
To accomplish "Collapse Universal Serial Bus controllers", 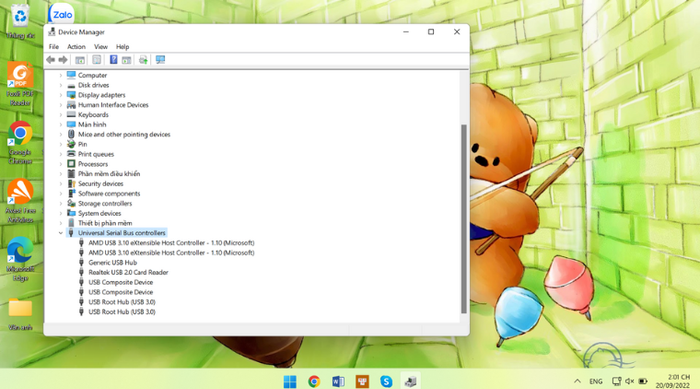I will pyautogui.click(x=61, y=233).
